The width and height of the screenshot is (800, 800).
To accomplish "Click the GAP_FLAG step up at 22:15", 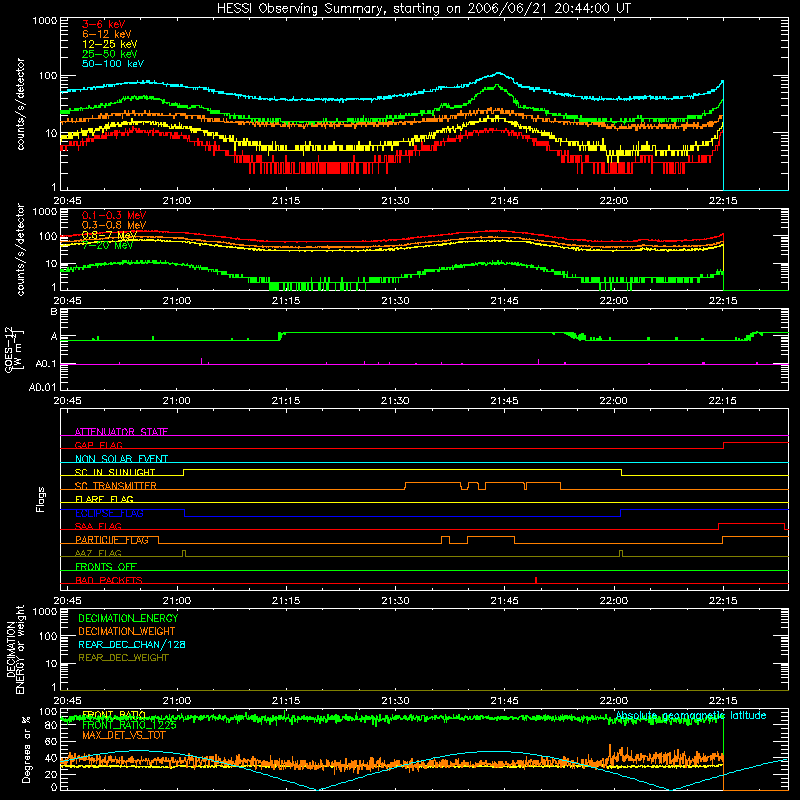I will coord(723,445).
